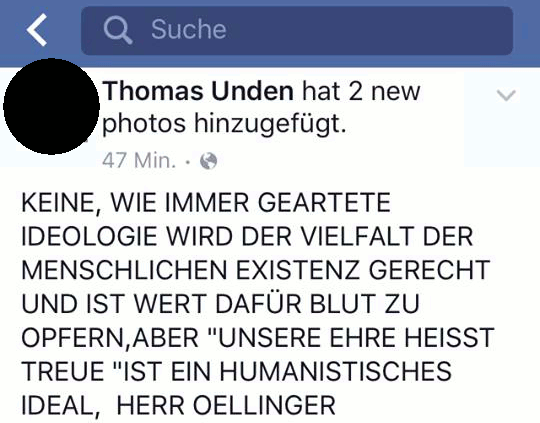
Task: Select the post line starting 'KEINE, WIE IMMER'
Action: (206, 203)
